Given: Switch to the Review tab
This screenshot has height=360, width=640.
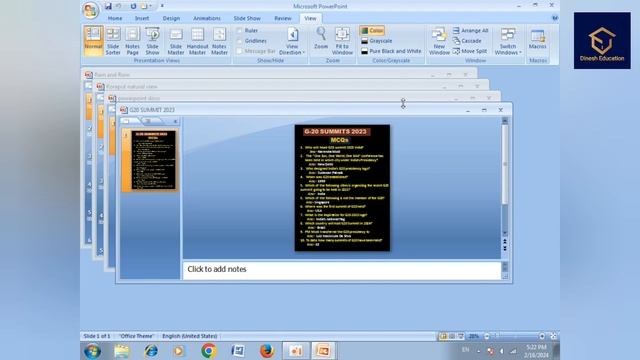Looking at the screenshot, I should tap(282, 18).
